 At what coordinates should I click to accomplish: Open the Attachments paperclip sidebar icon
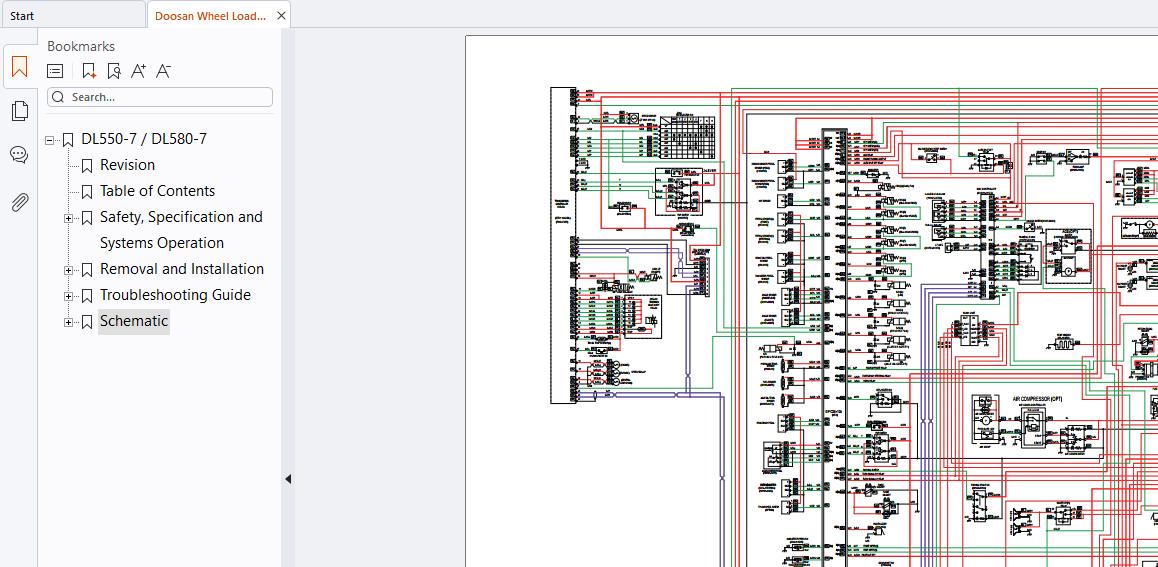click(19, 201)
